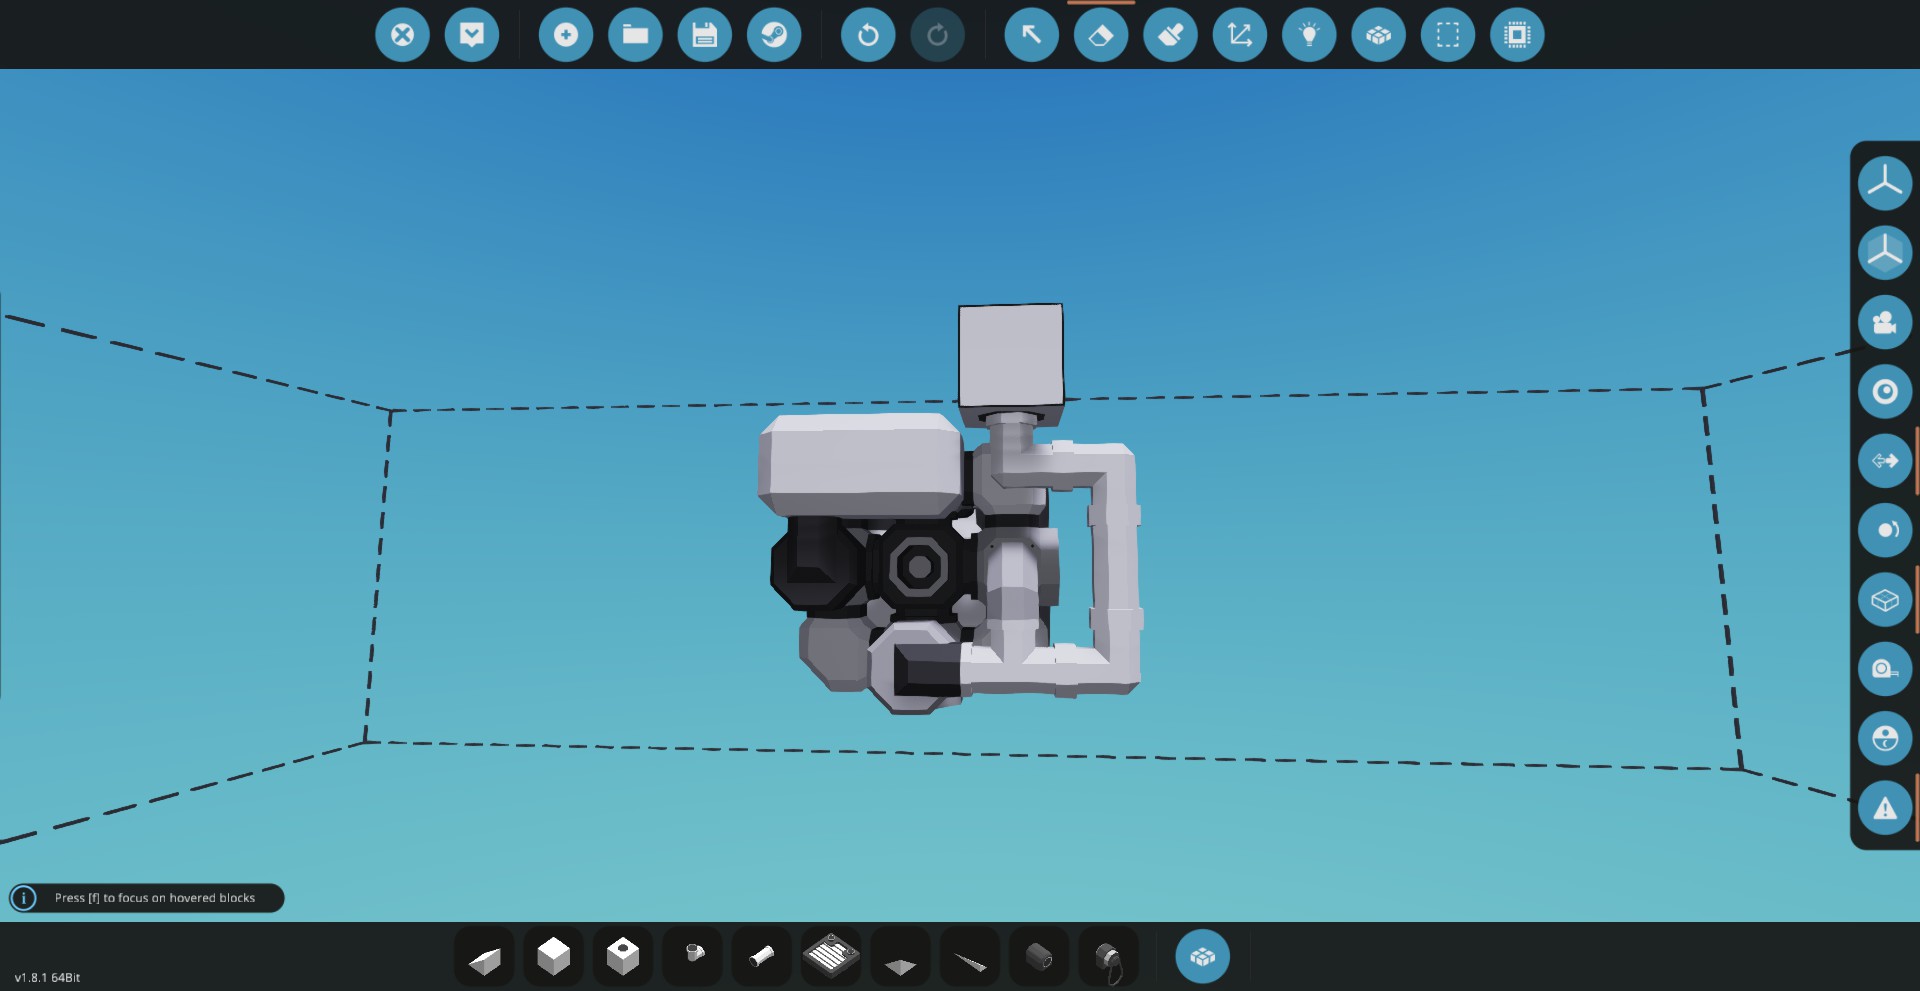1920x991 pixels.
Task: Open the component inventory button beside the hotbar
Action: click(x=1202, y=957)
